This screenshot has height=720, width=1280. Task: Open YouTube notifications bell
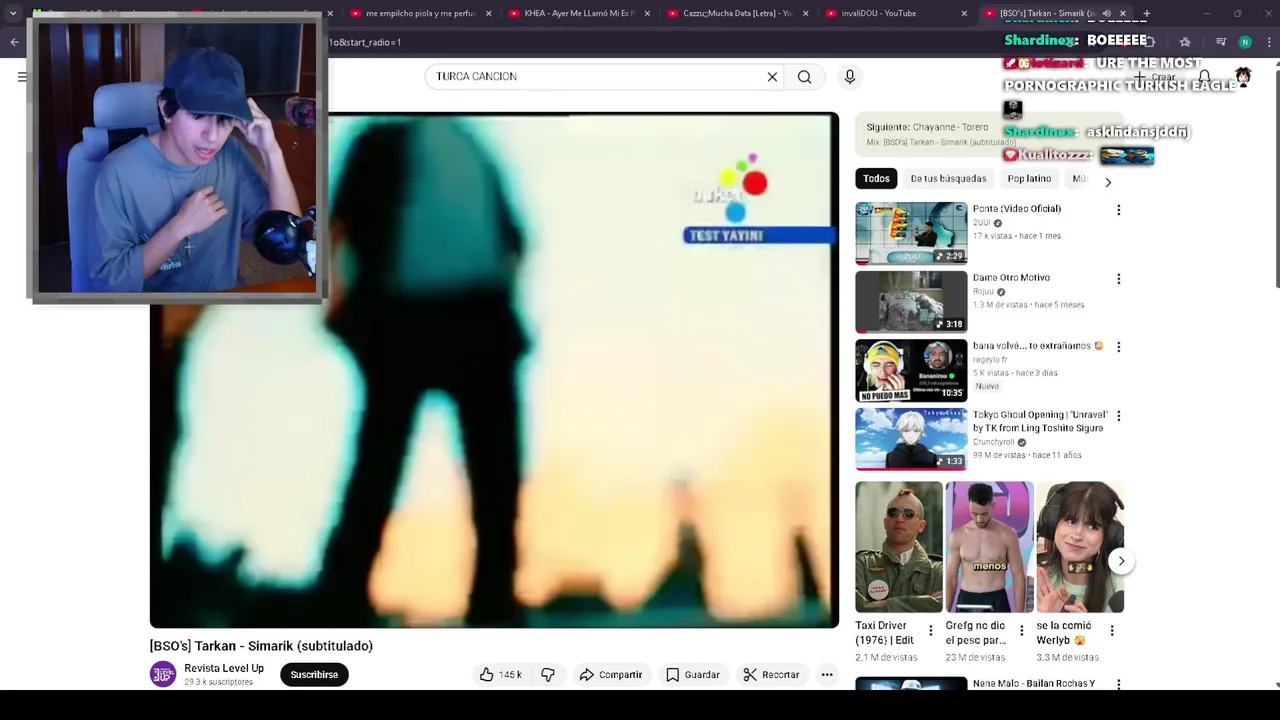[1205, 77]
